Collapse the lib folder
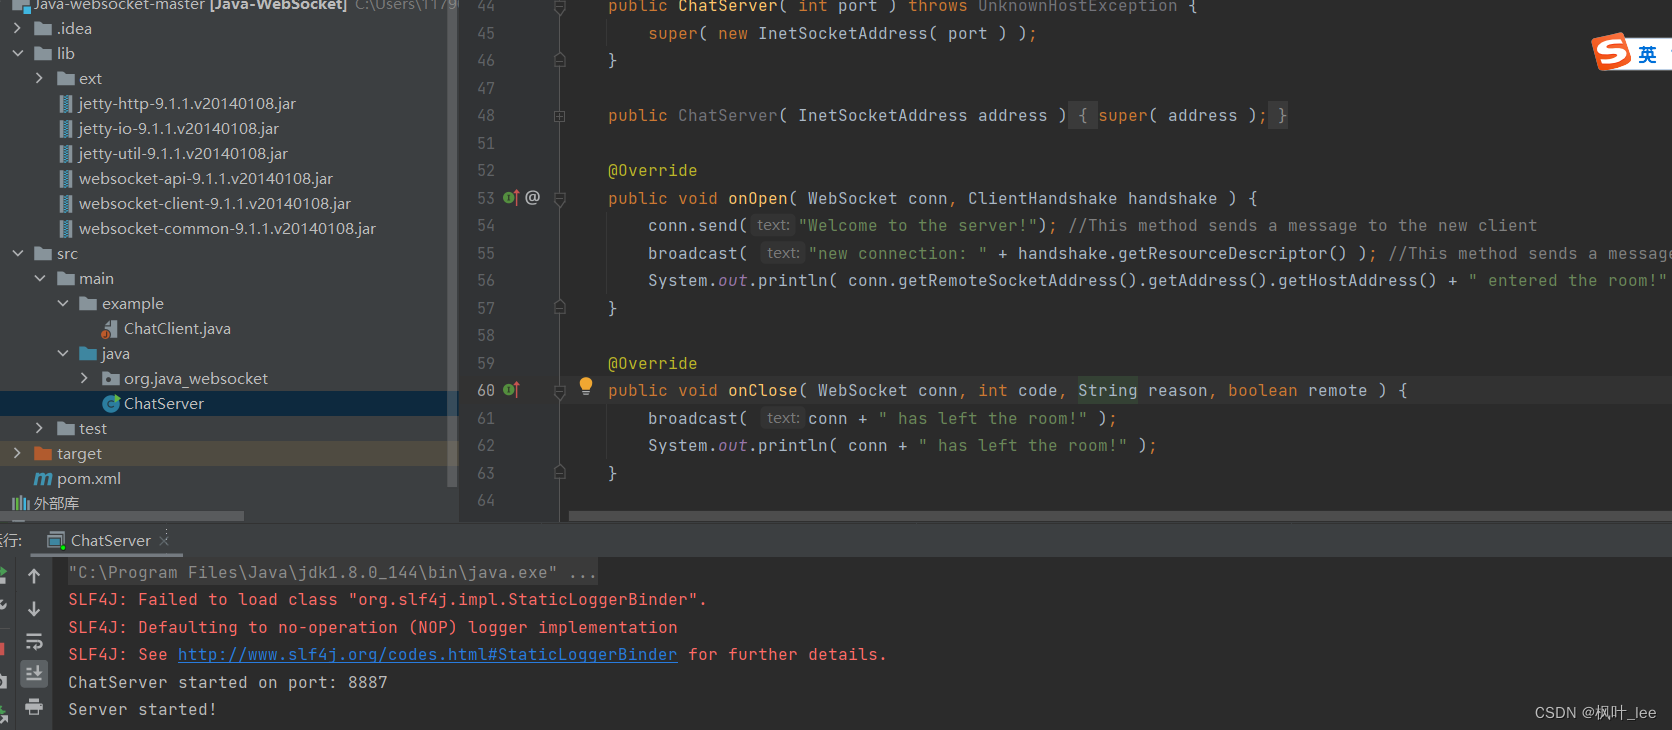Viewport: 1672px width, 730px height. click(17, 53)
